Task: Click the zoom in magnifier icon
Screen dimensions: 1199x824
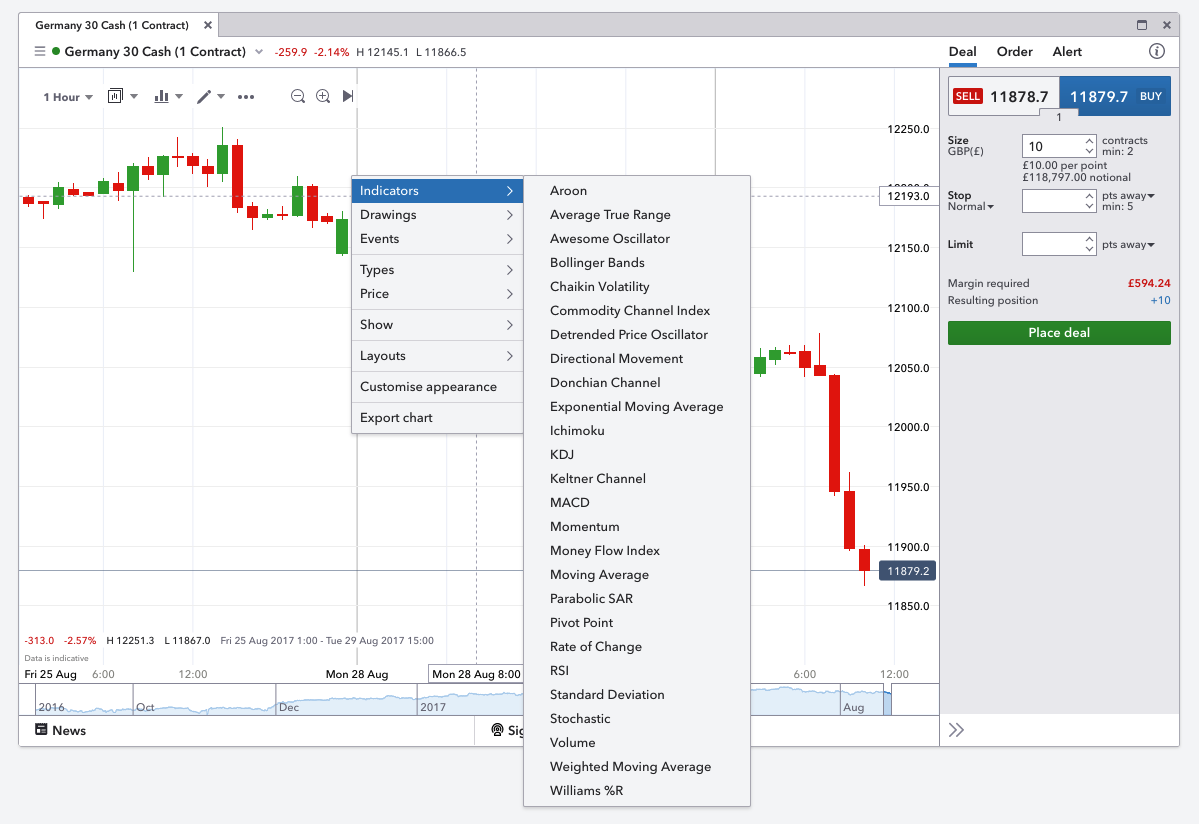Action: pos(323,96)
